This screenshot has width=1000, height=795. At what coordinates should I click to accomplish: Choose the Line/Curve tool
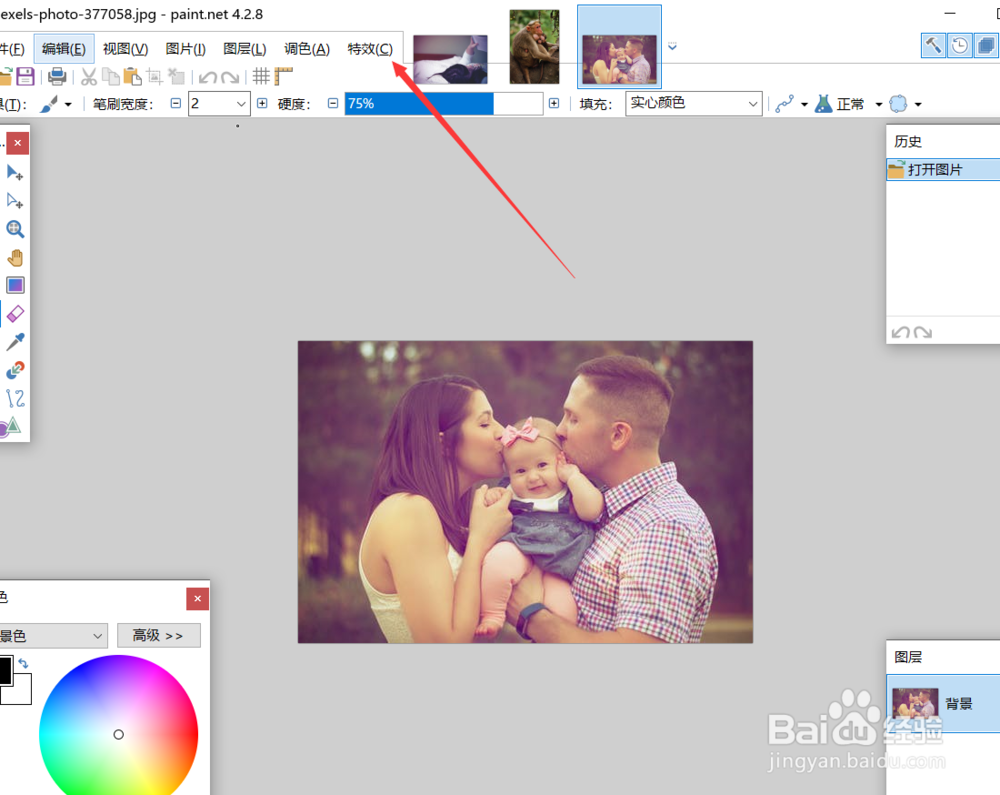point(14,397)
